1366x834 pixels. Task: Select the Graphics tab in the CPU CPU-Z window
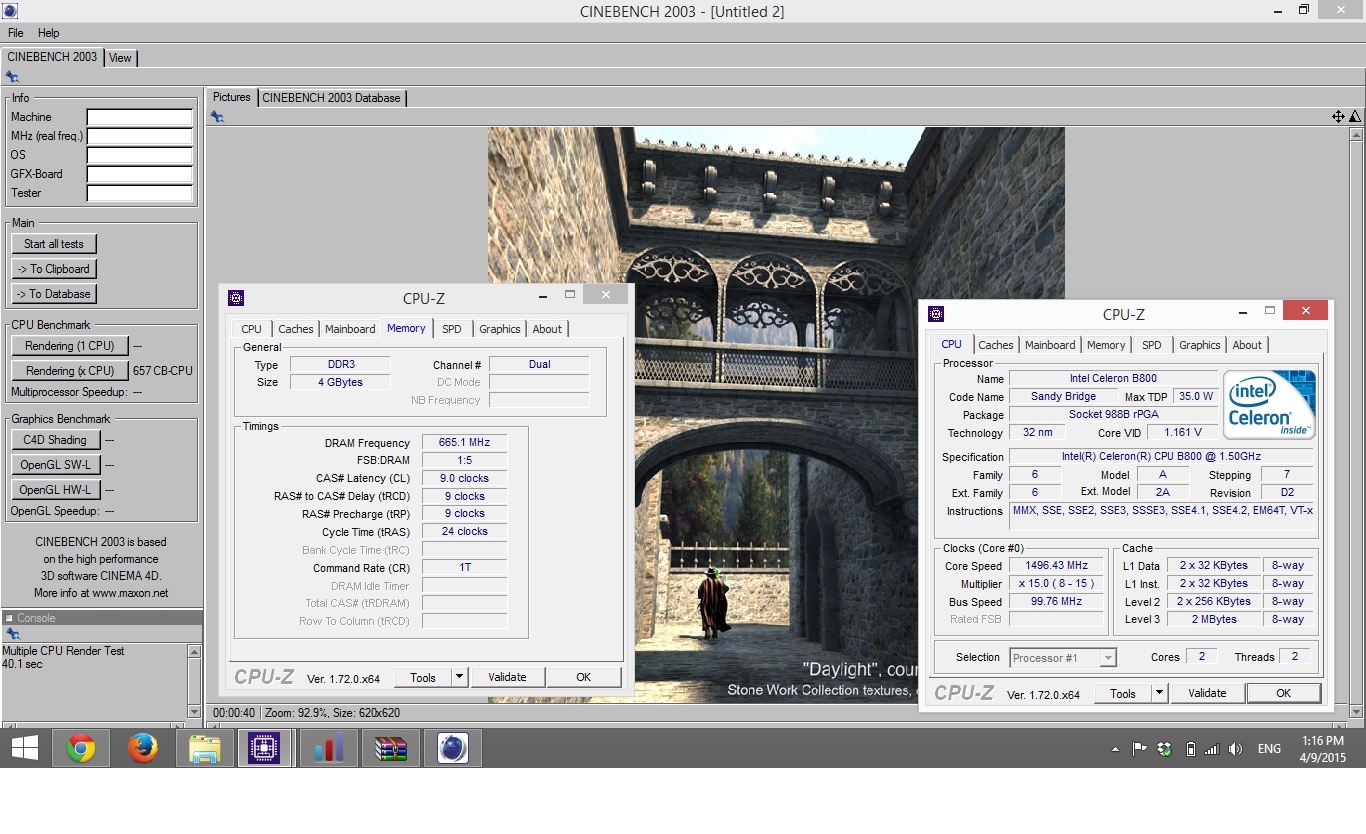click(1199, 345)
